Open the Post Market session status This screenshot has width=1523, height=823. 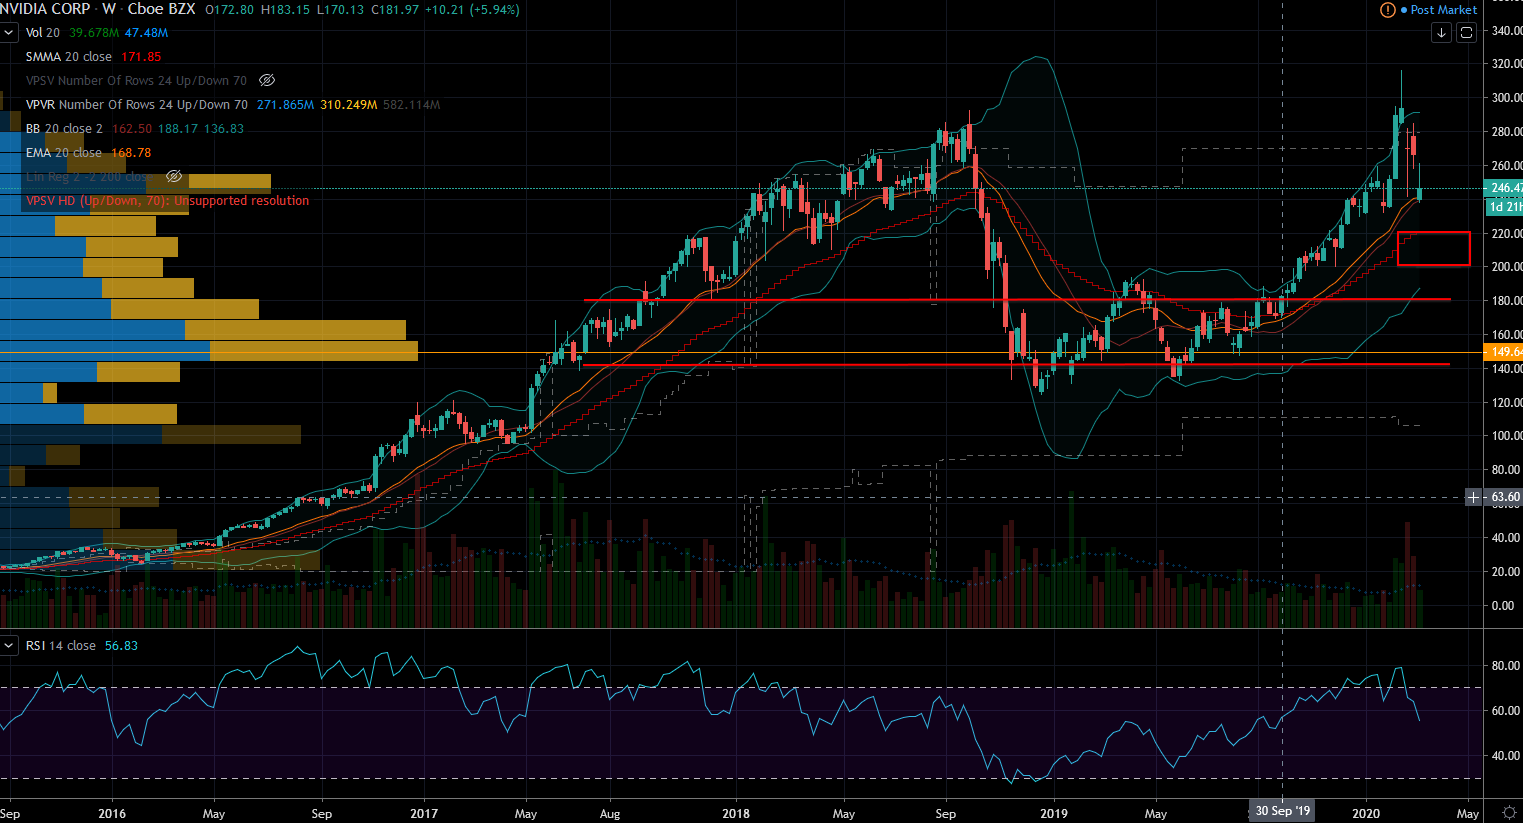(1439, 10)
